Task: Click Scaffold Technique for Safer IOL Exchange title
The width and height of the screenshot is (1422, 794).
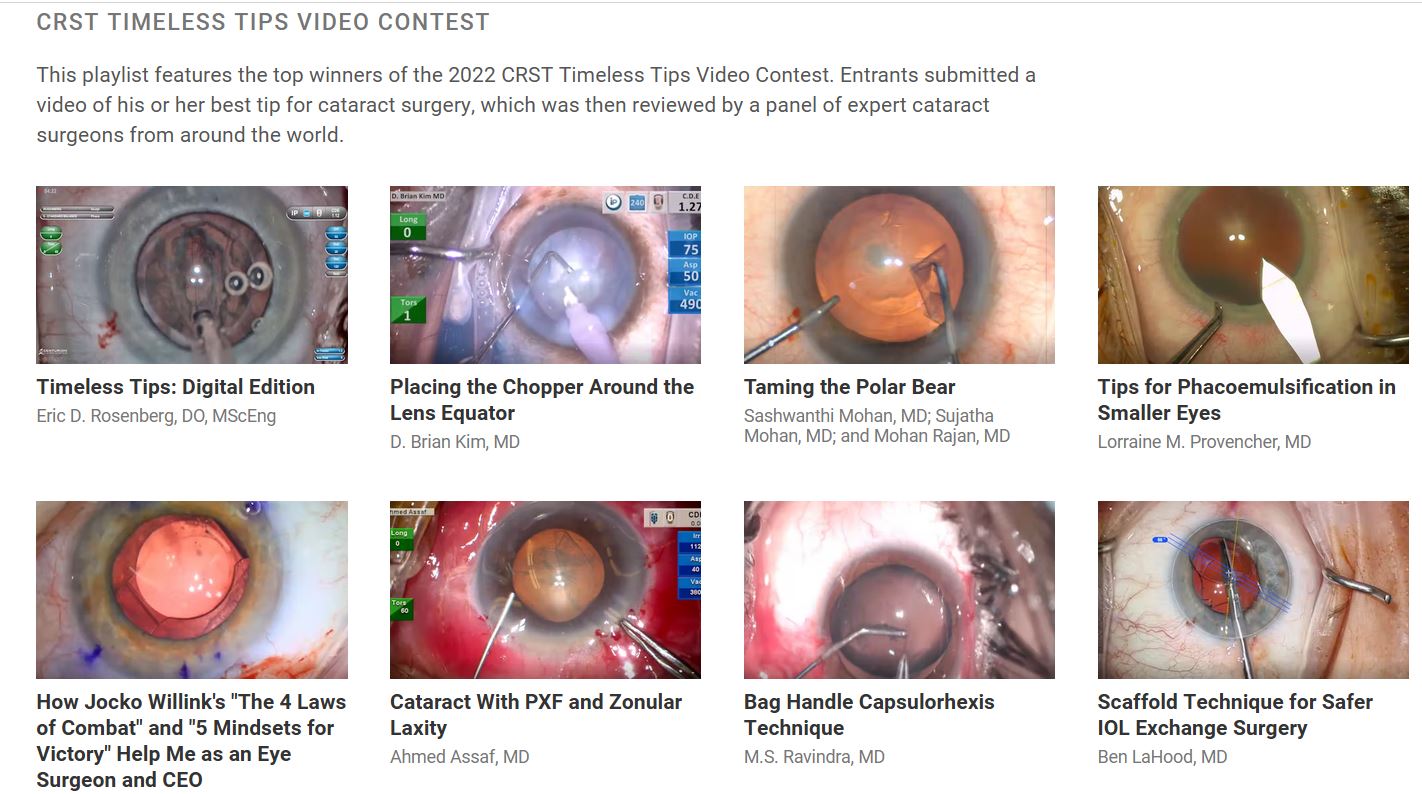Action: (1235, 715)
